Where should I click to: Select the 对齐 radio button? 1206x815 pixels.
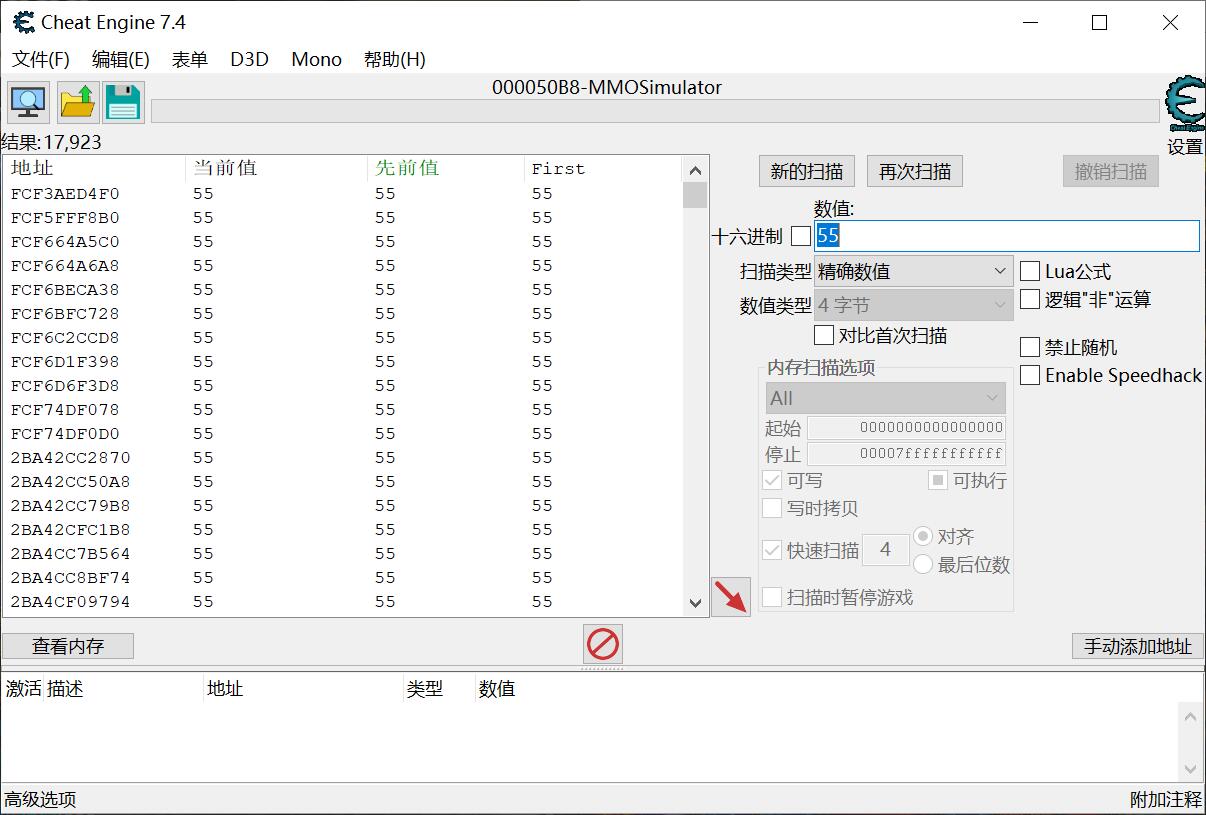(923, 537)
